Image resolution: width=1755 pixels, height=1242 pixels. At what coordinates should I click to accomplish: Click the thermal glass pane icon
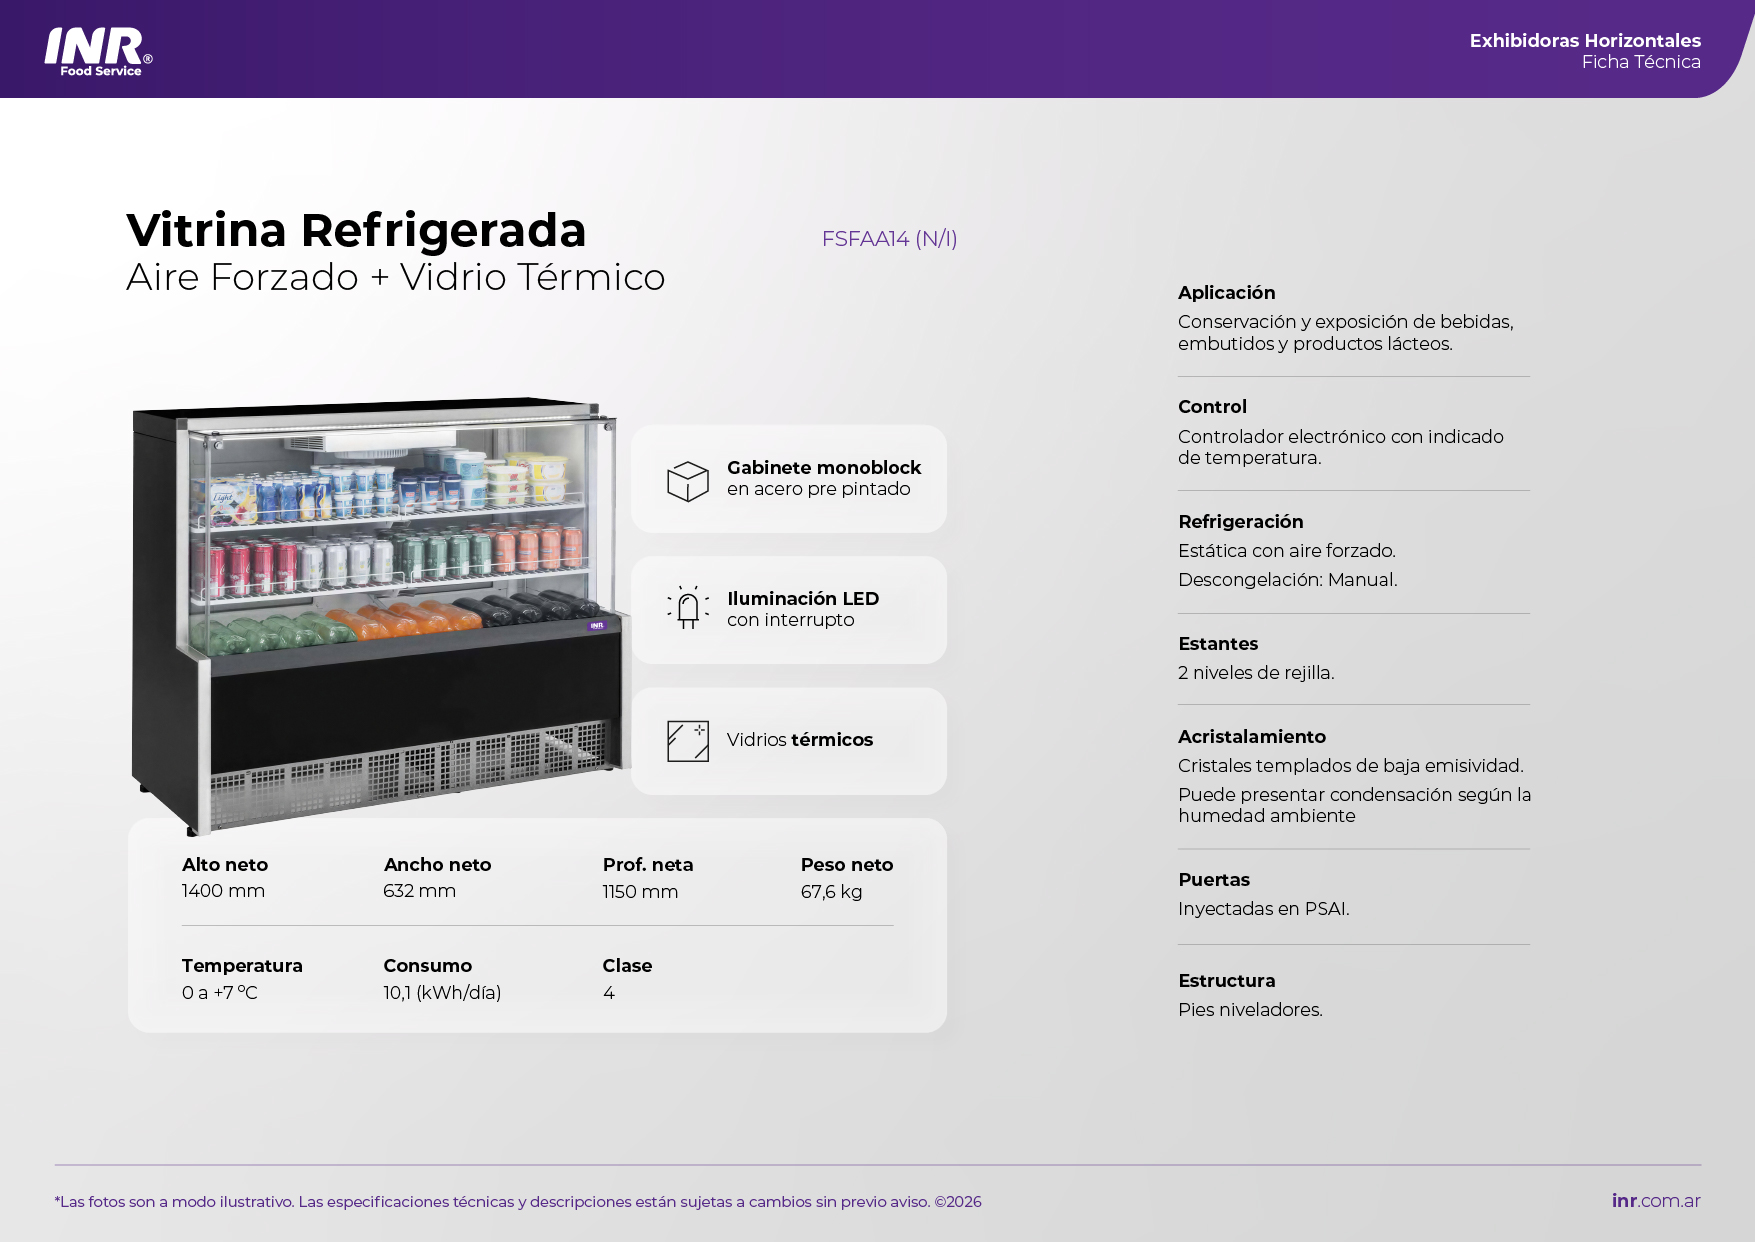[x=687, y=741]
